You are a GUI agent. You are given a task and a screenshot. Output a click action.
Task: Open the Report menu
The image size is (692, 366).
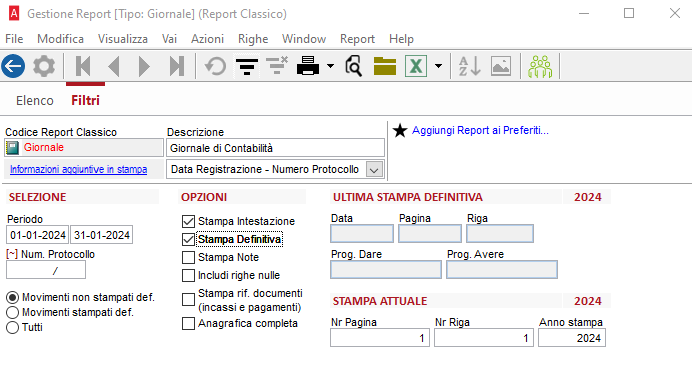click(357, 39)
